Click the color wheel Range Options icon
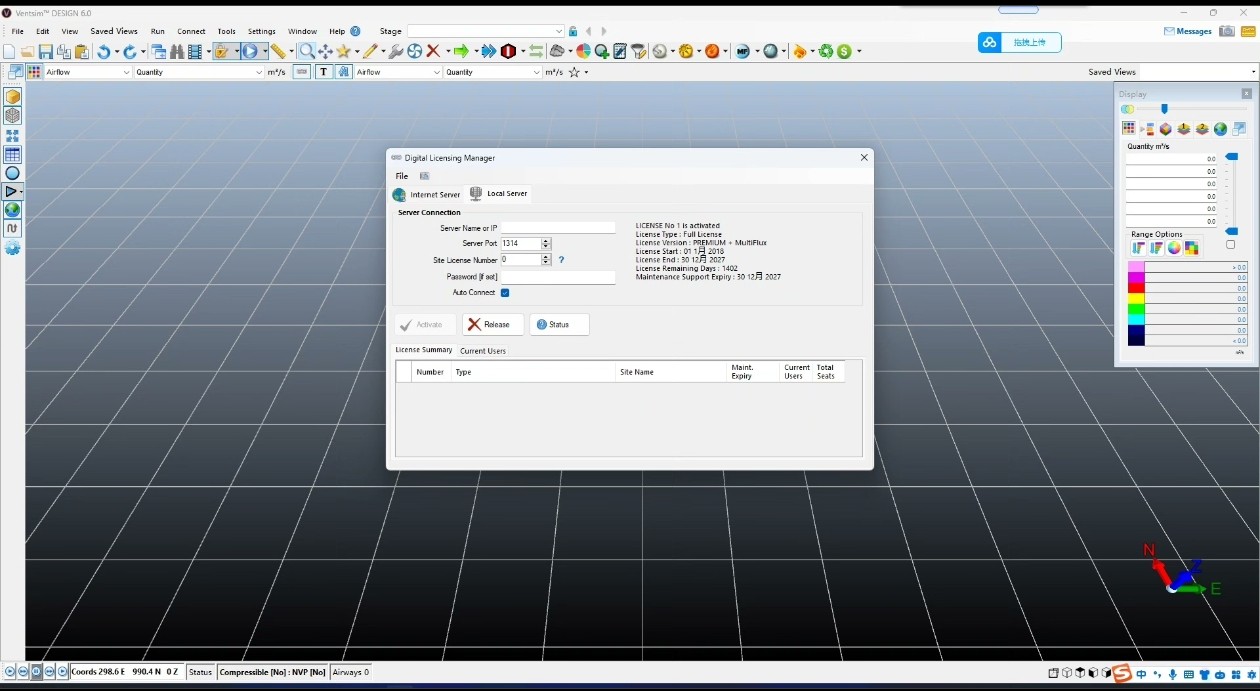 1174,248
